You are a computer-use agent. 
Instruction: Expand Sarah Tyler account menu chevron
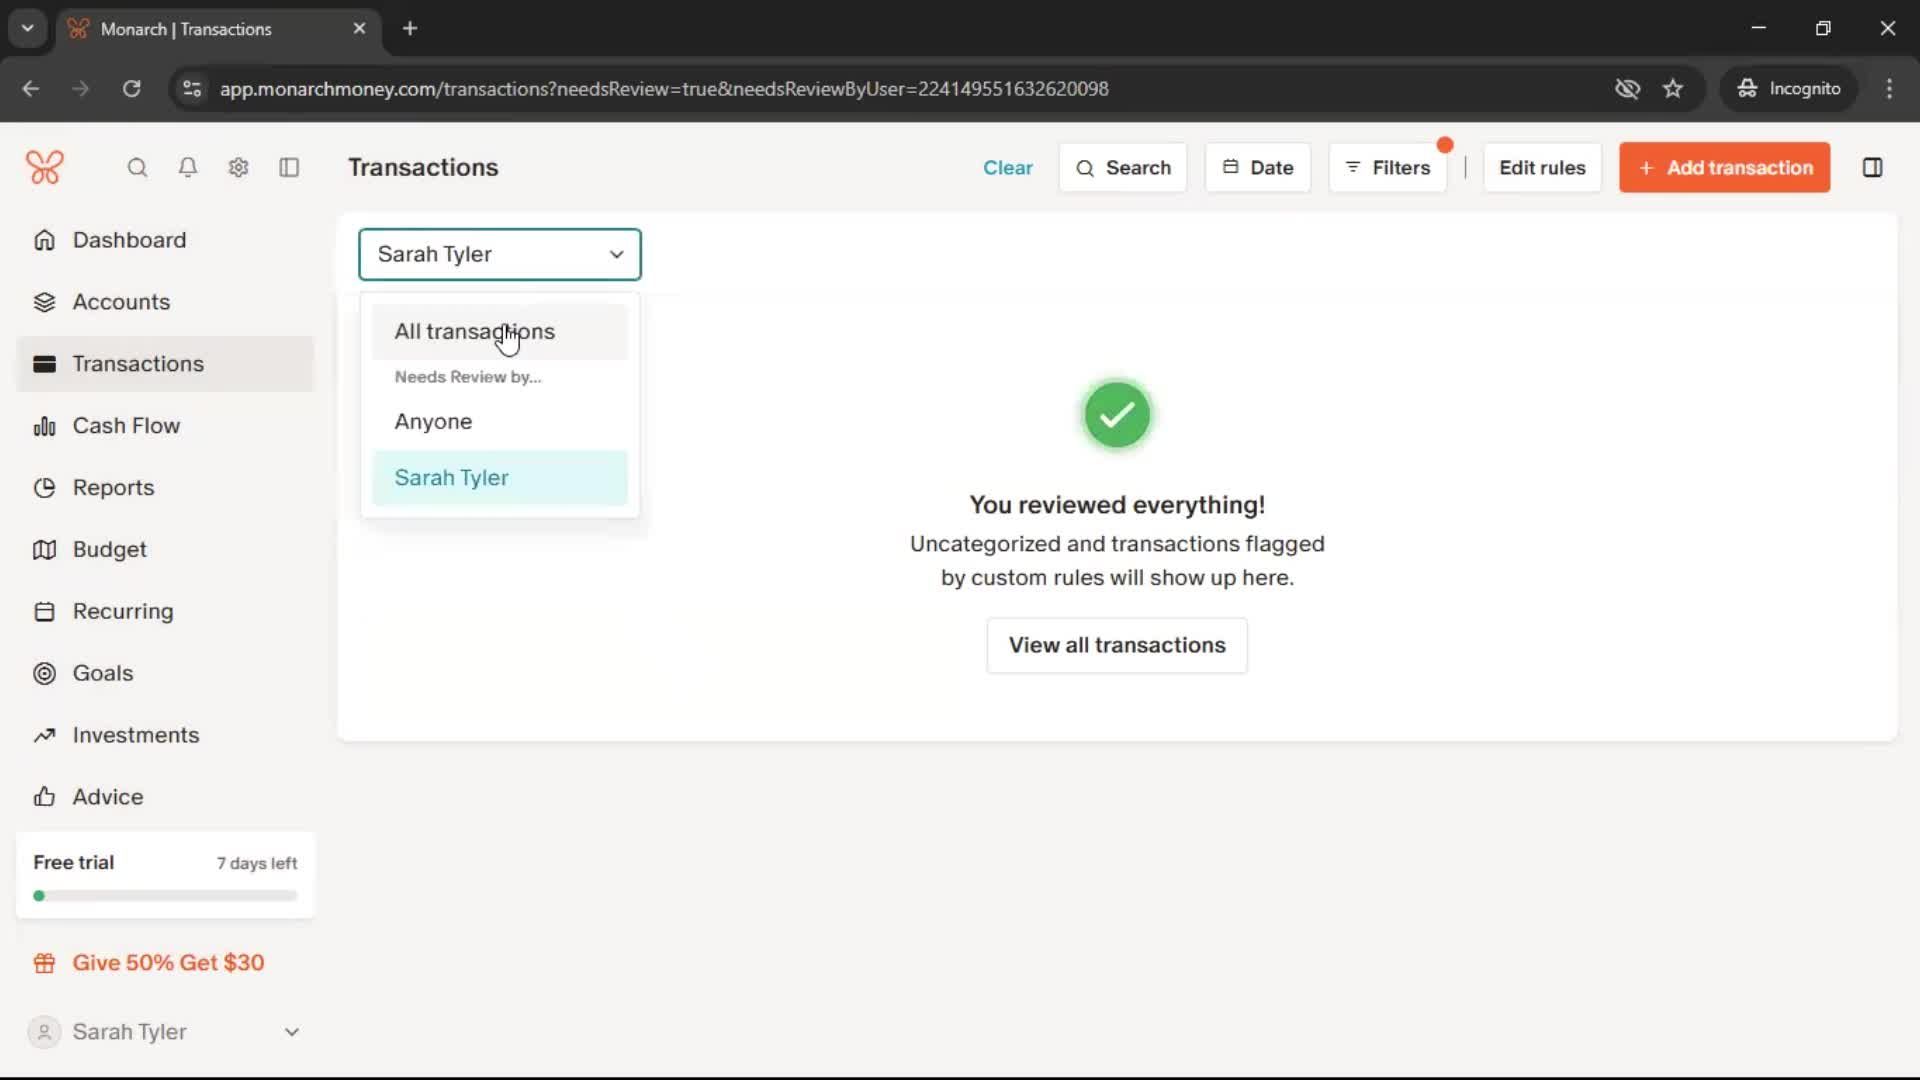click(291, 1032)
